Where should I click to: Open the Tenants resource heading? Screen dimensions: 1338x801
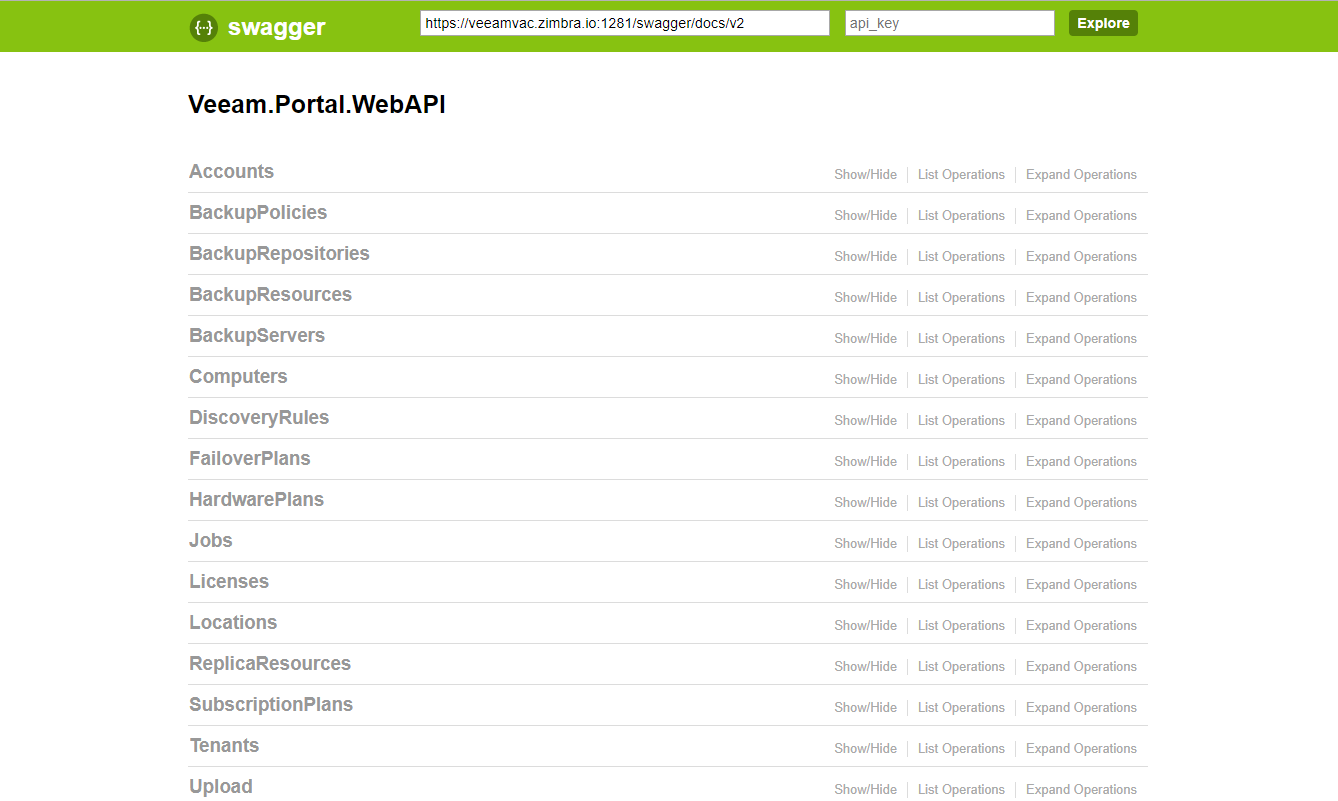point(224,746)
